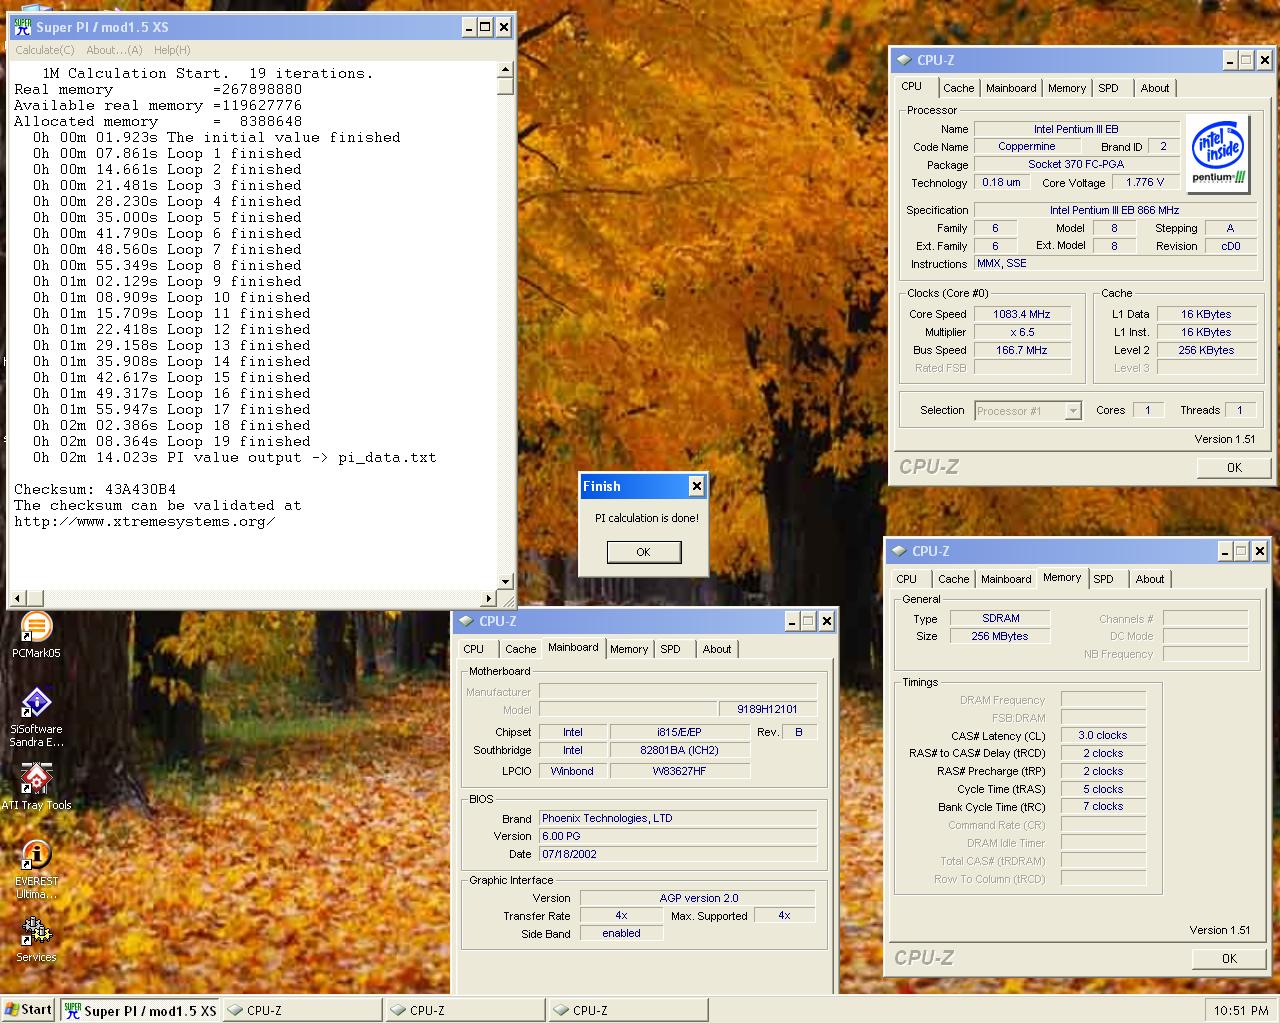This screenshot has height=1024, width=1280.
Task: Click the Core Voltage value 1.776 V
Action: [1145, 183]
